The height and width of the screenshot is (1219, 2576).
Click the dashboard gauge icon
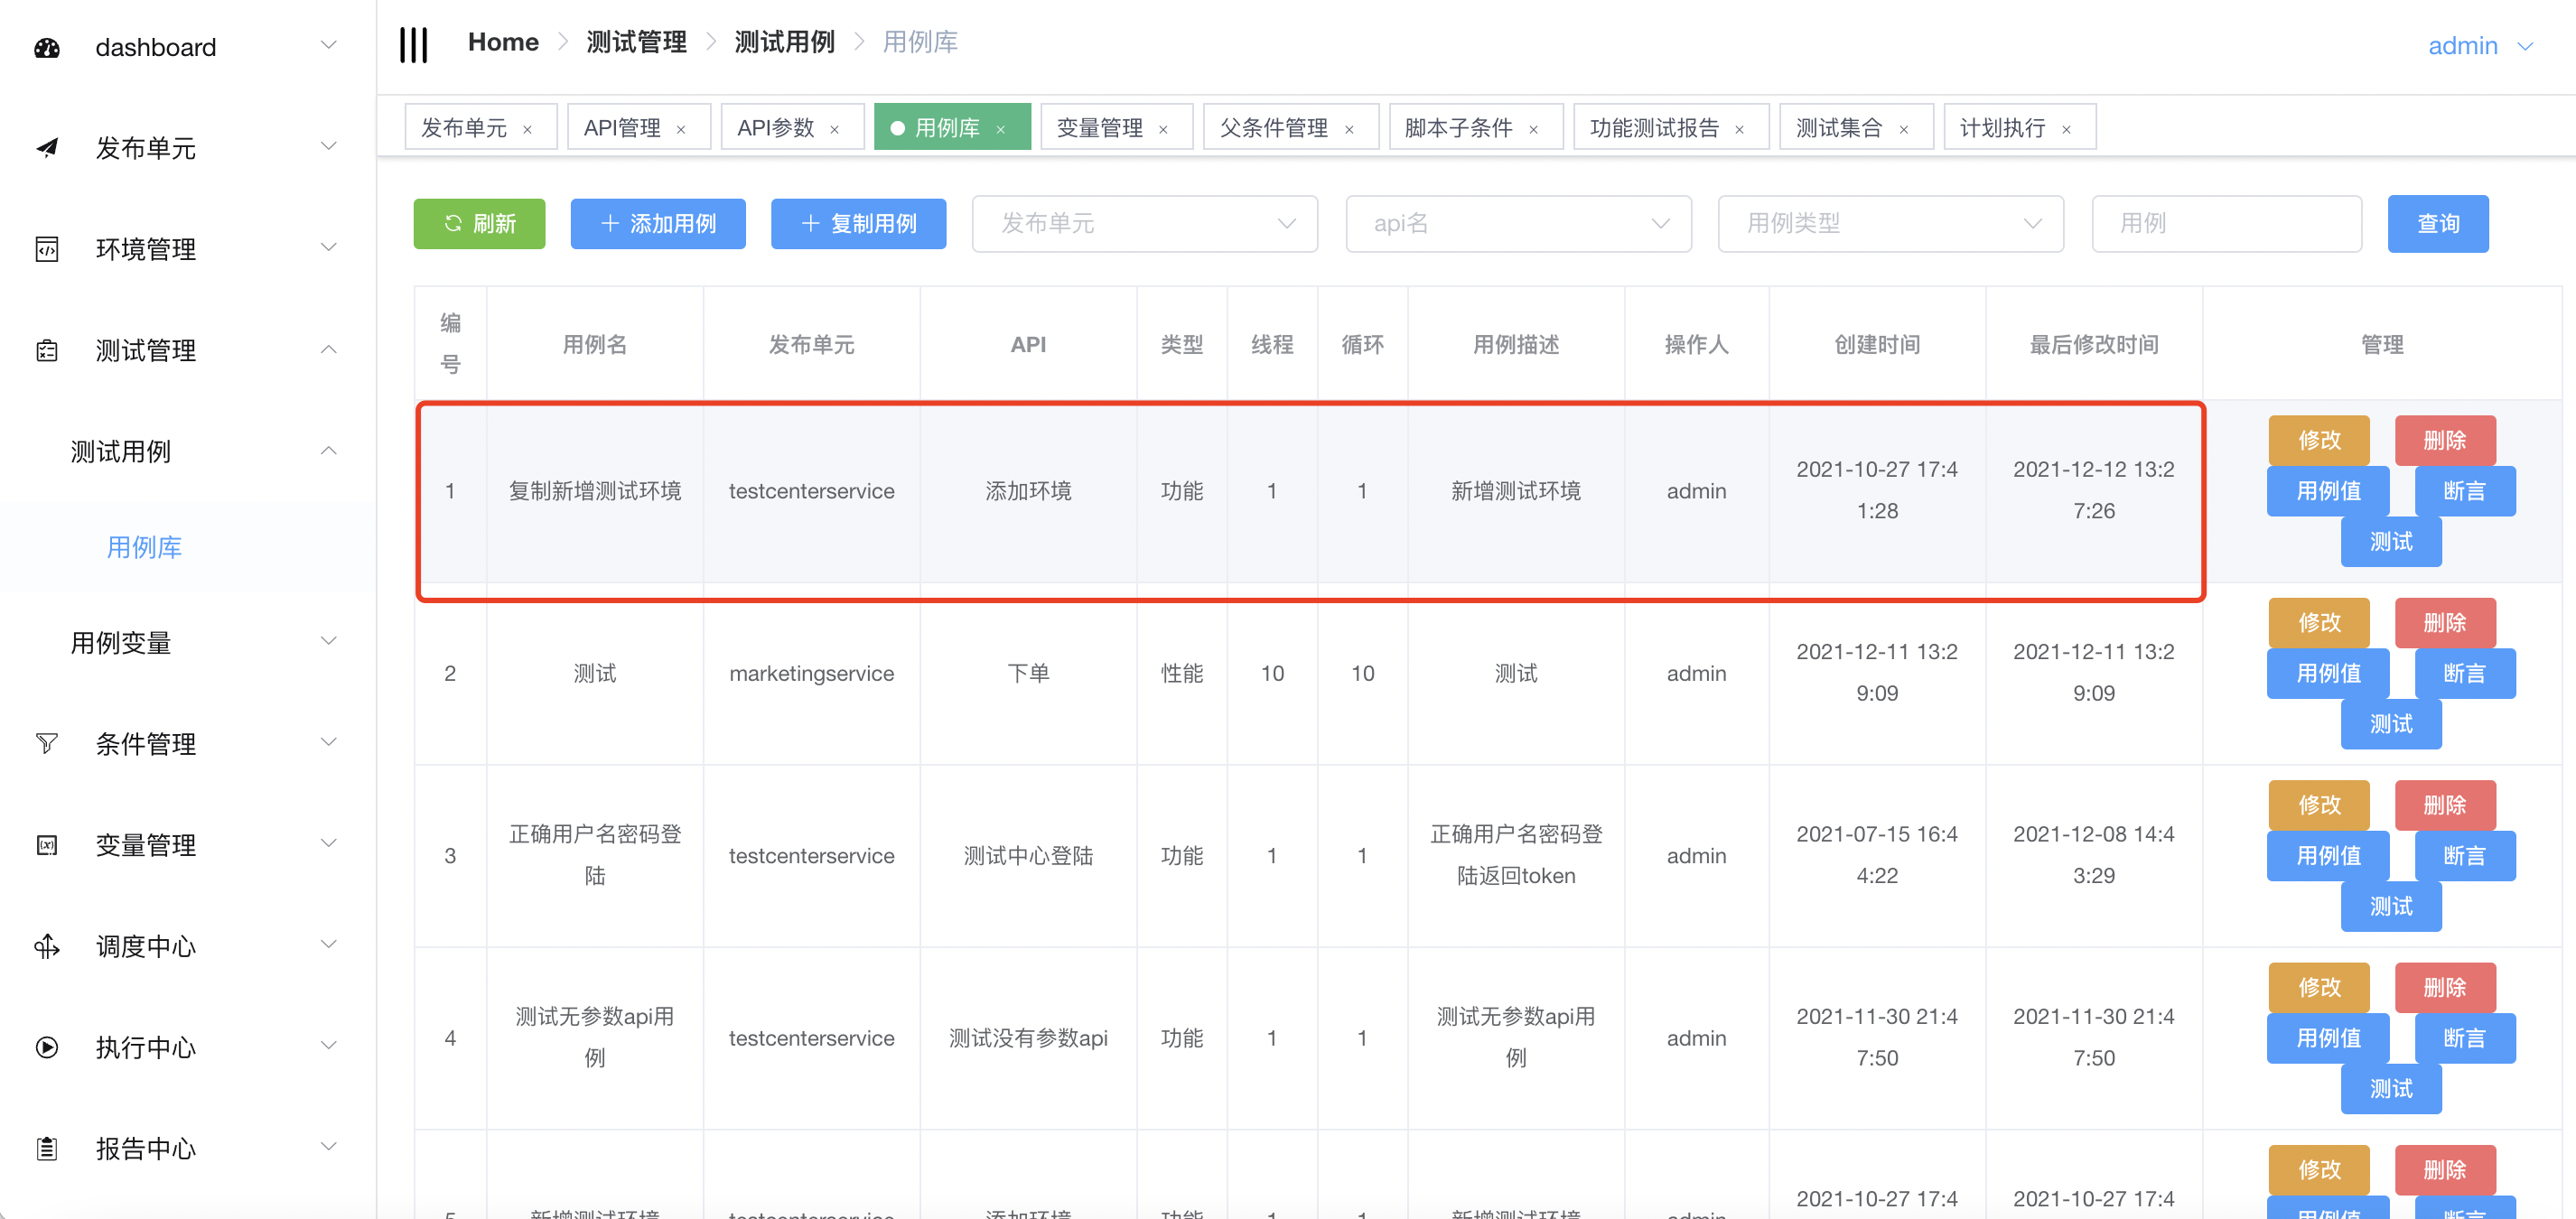pos(47,48)
